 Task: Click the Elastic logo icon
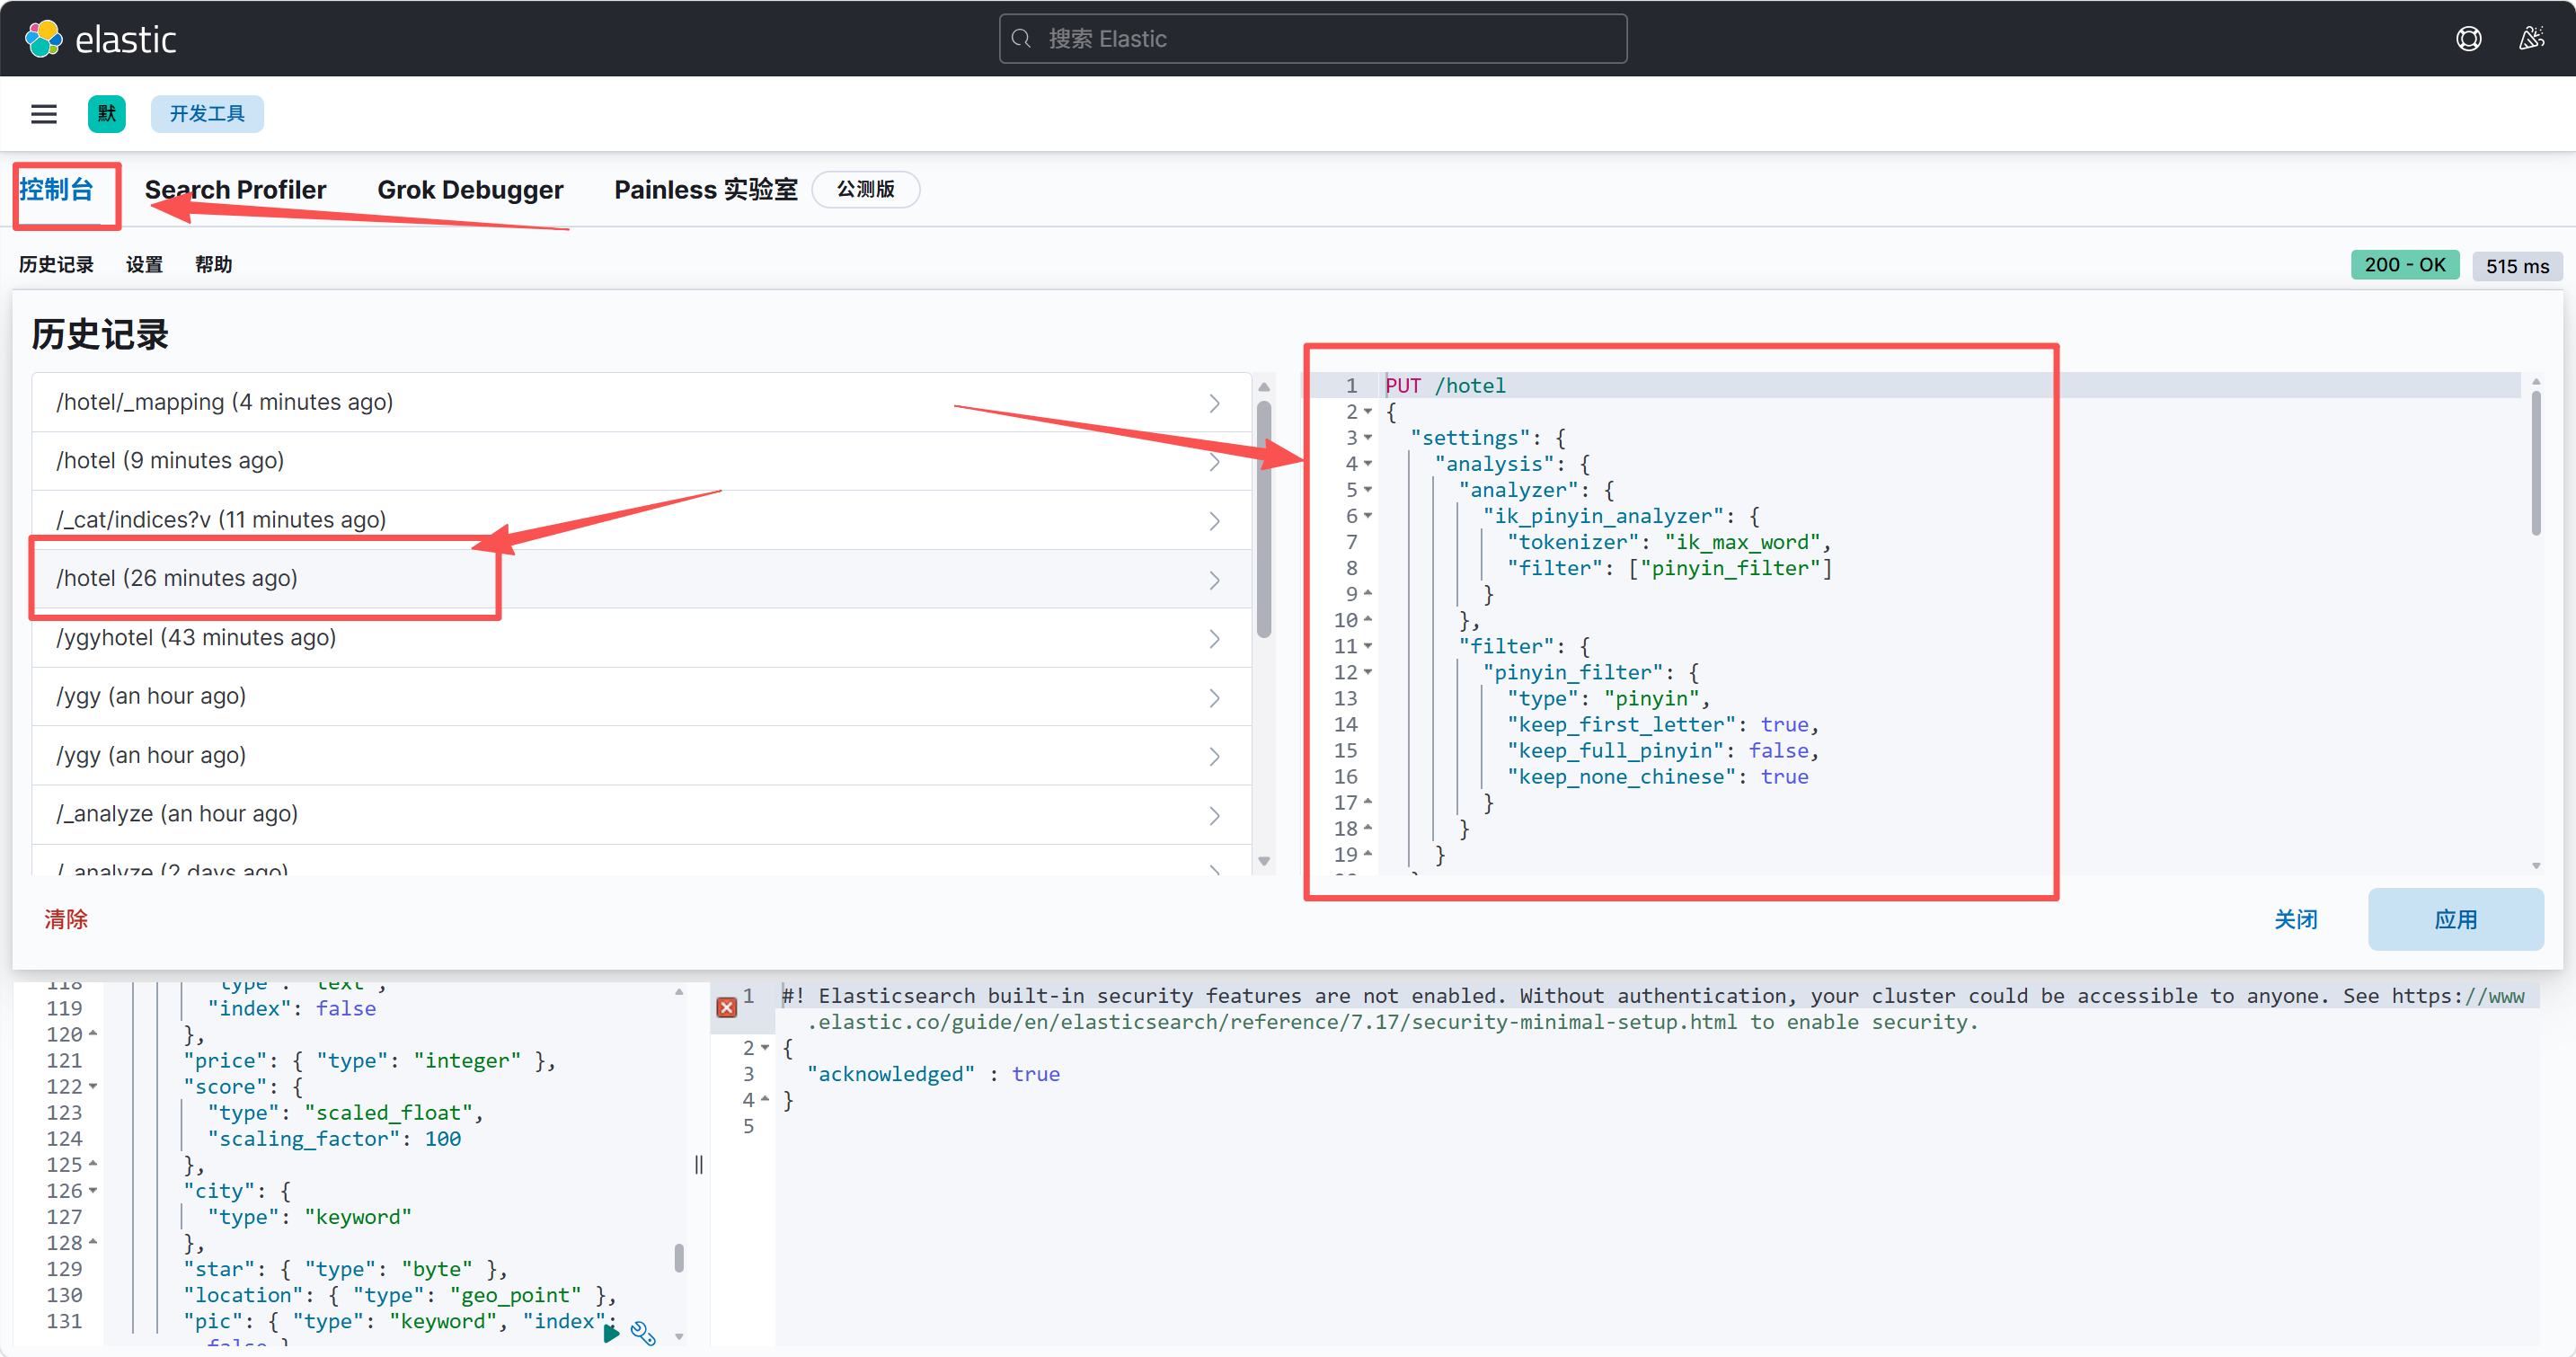(x=43, y=39)
